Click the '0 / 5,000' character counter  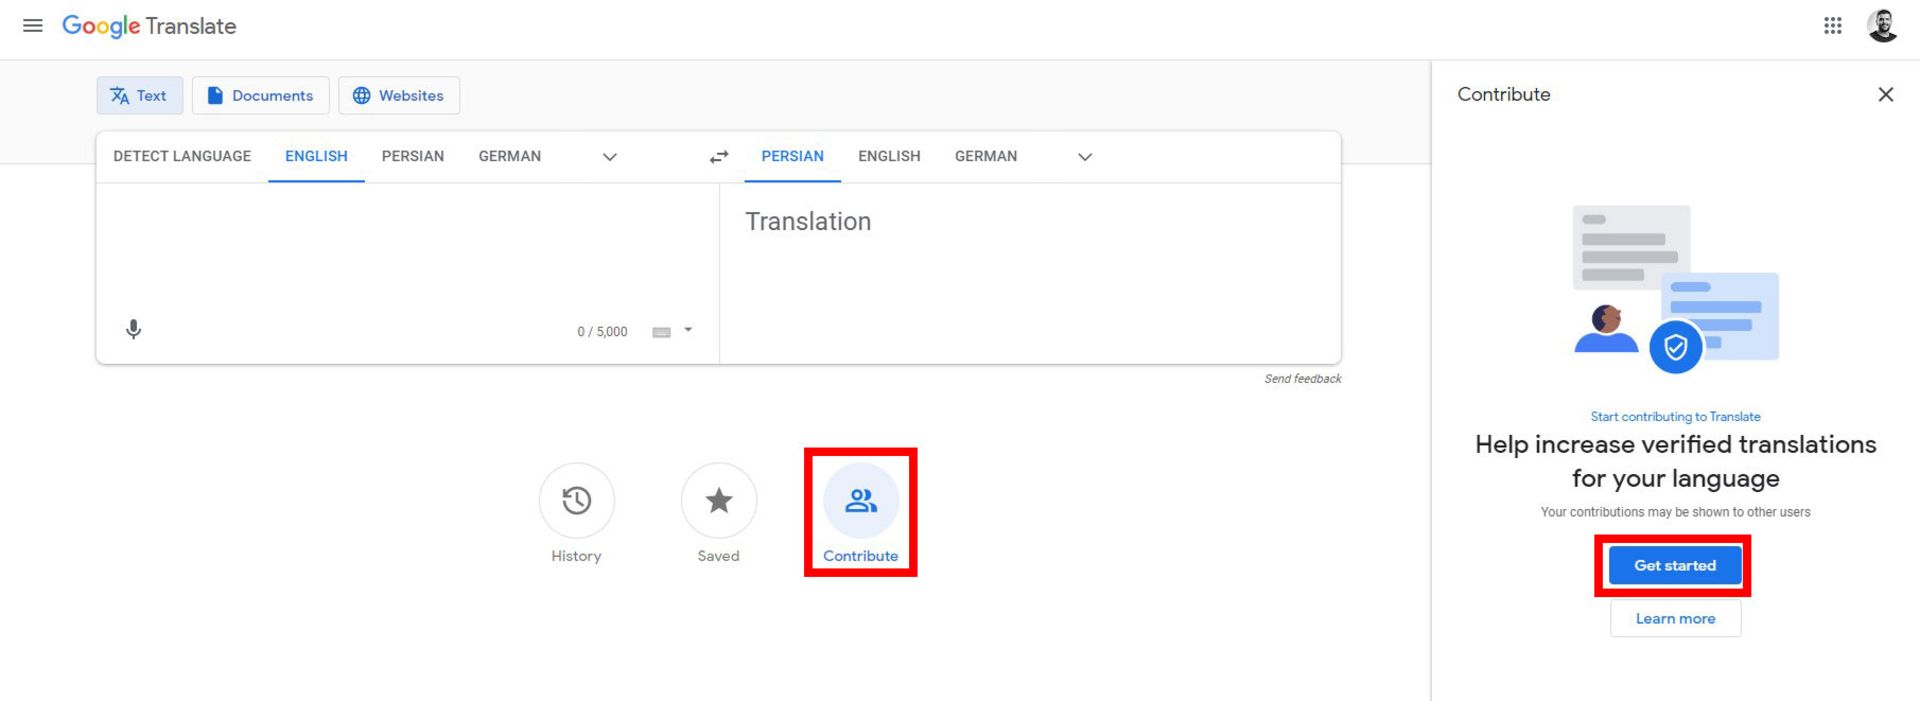(x=602, y=332)
